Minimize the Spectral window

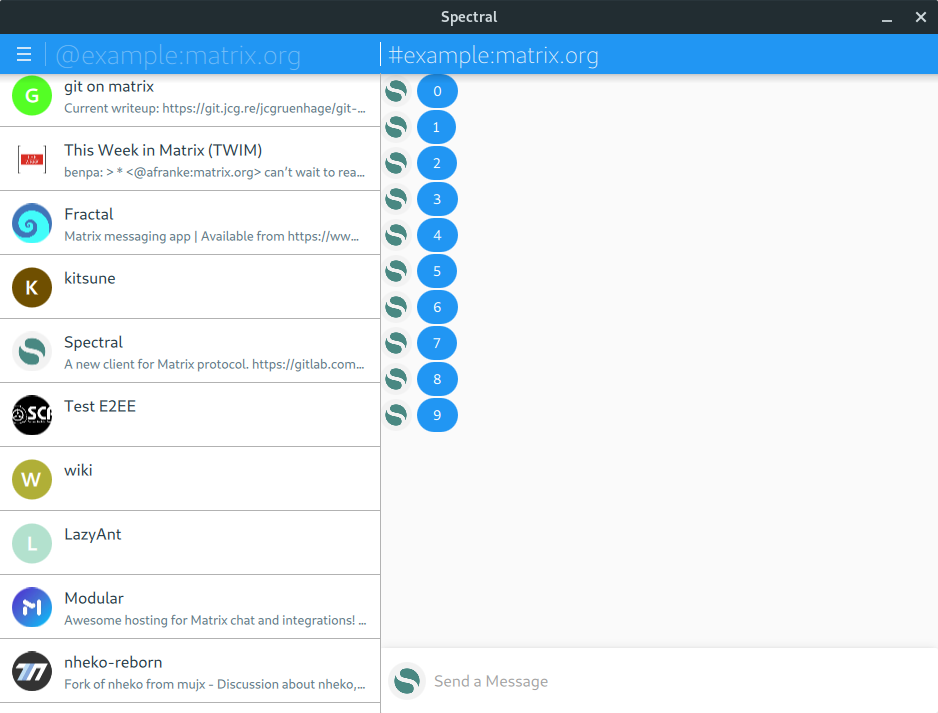tap(886, 17)
